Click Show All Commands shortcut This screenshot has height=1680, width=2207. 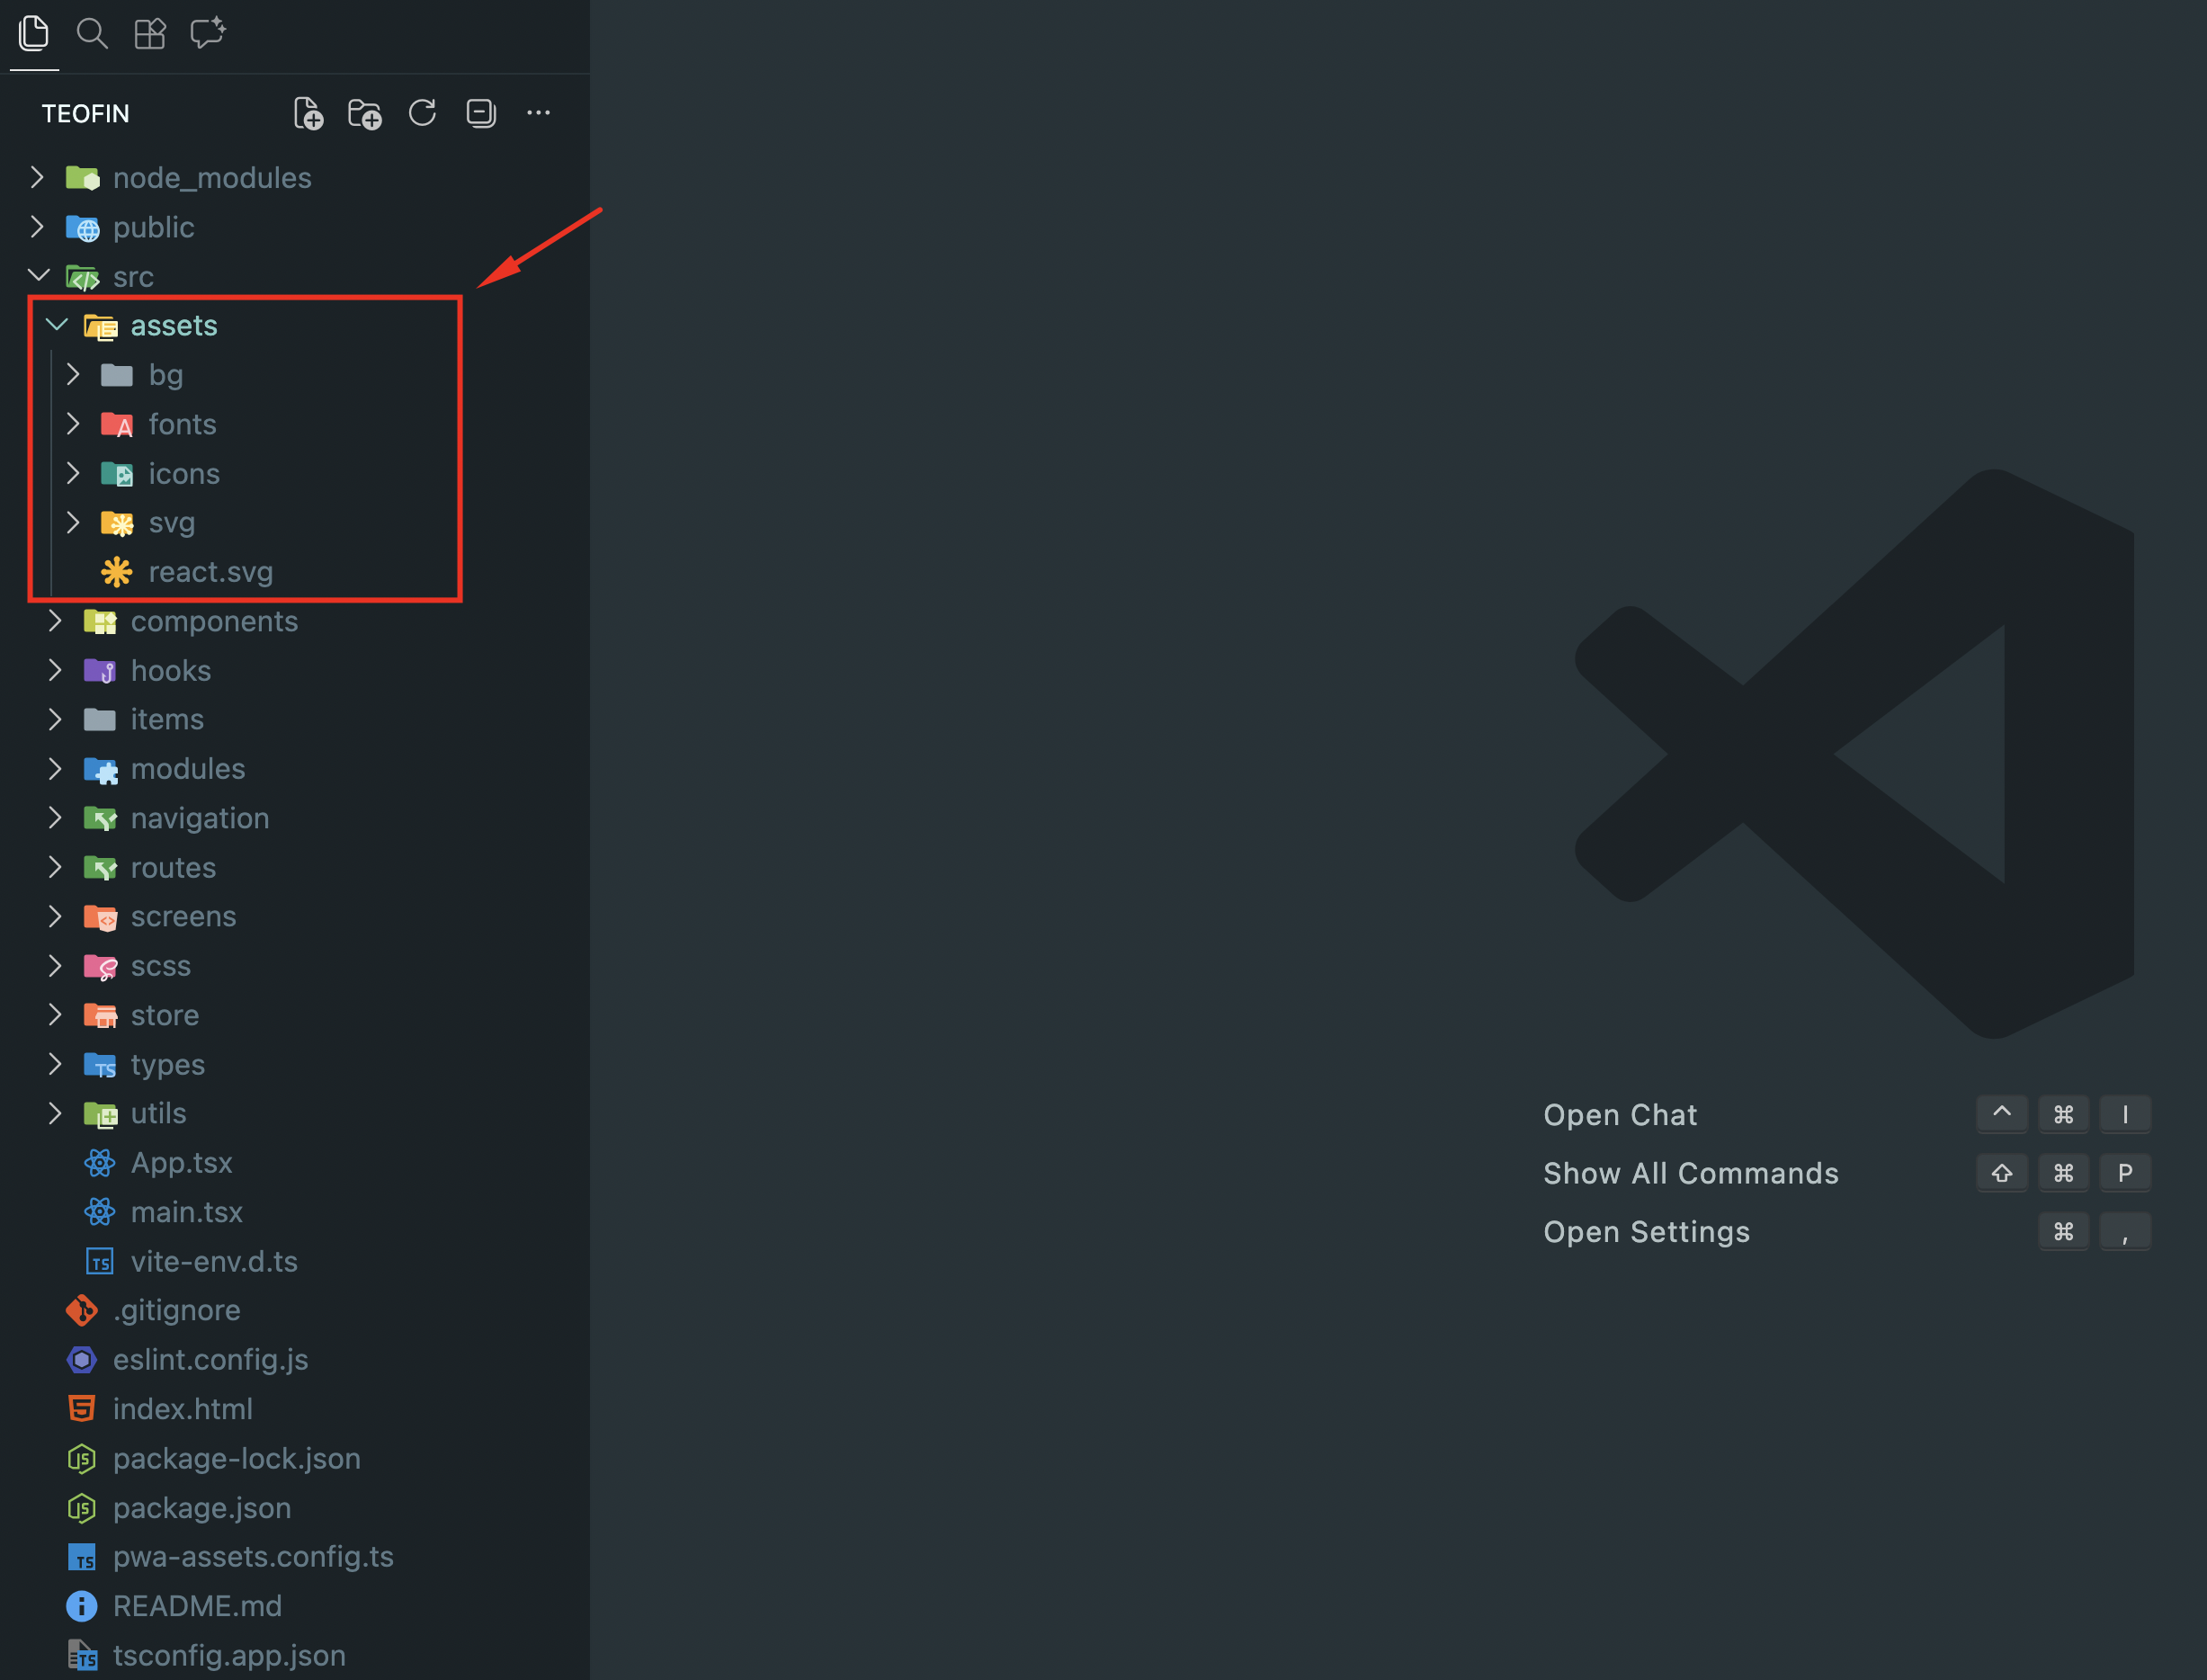[1690, 1173]
